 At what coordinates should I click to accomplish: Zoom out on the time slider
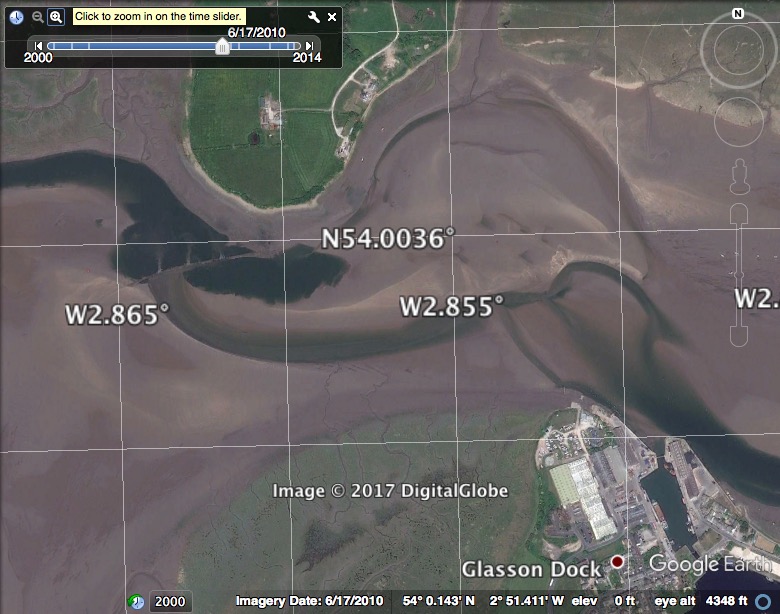37,17
